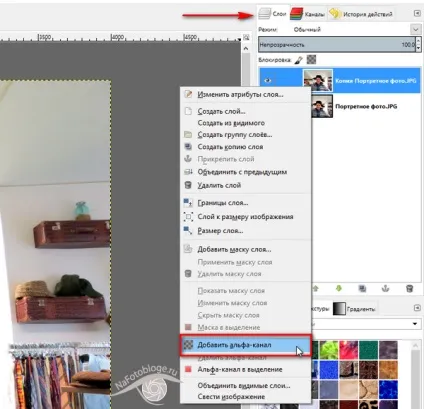
Task: Choose Изменить атрибуты слоя... from the menu
Action: point(245,94)
